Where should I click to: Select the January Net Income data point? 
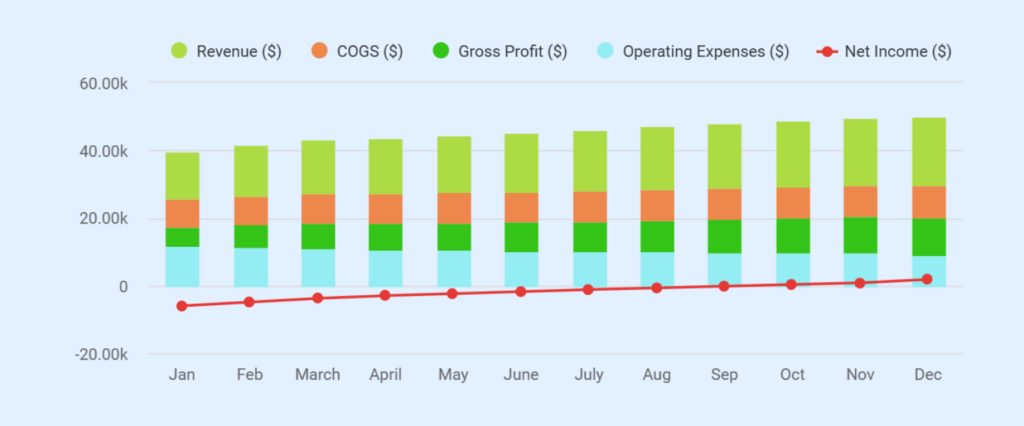coord(182,306)
